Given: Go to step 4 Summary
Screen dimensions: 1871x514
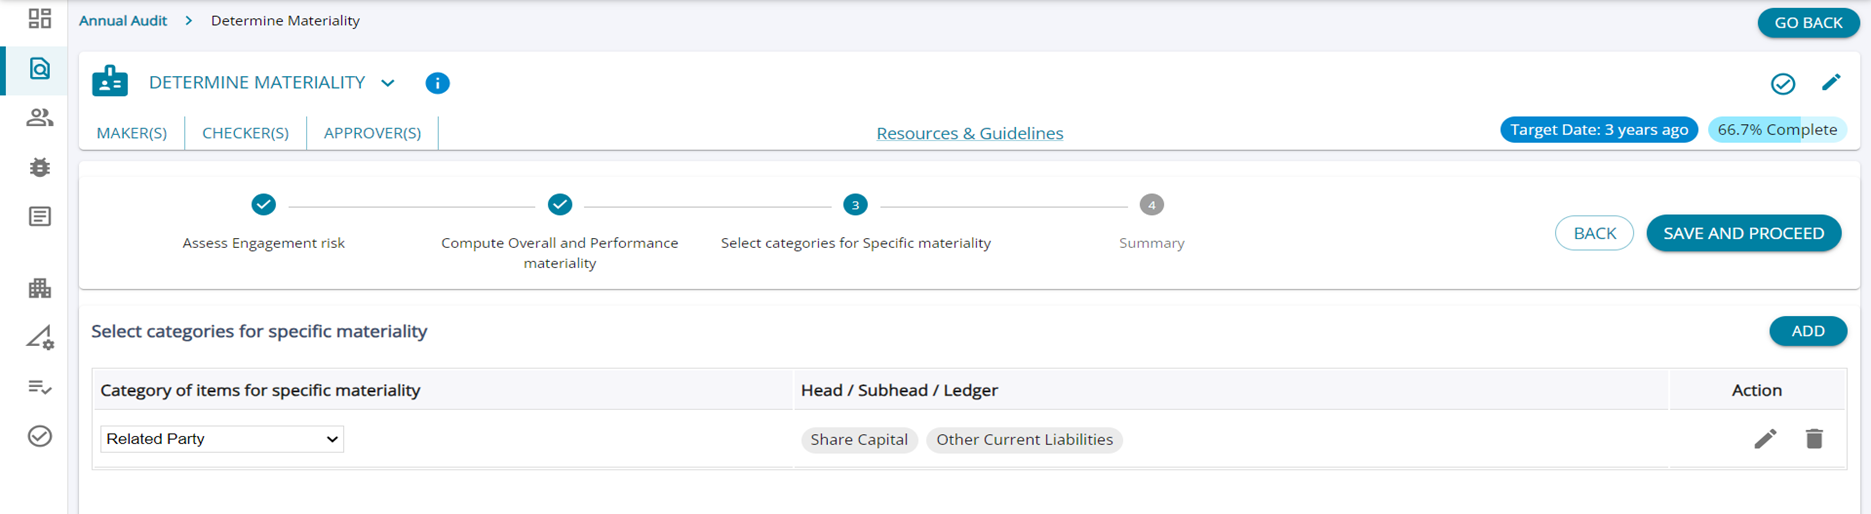Looking at the screenshot, I should point(1151,205).
